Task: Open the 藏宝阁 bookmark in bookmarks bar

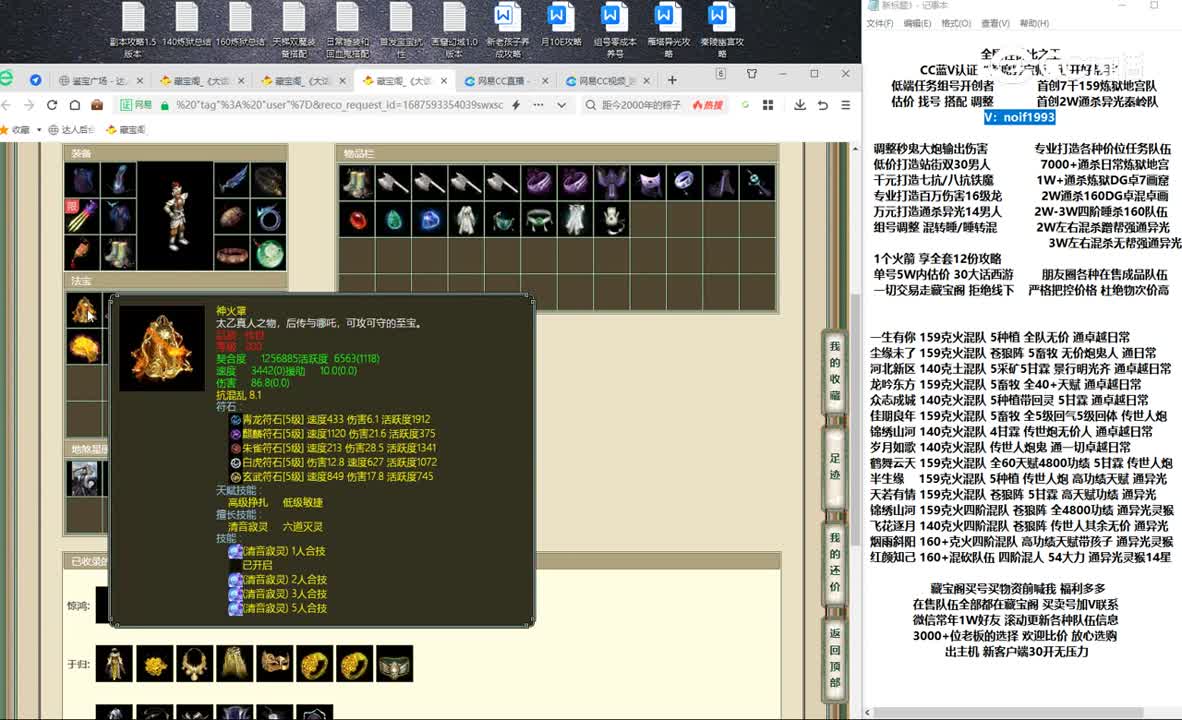Action: point(126,130)
